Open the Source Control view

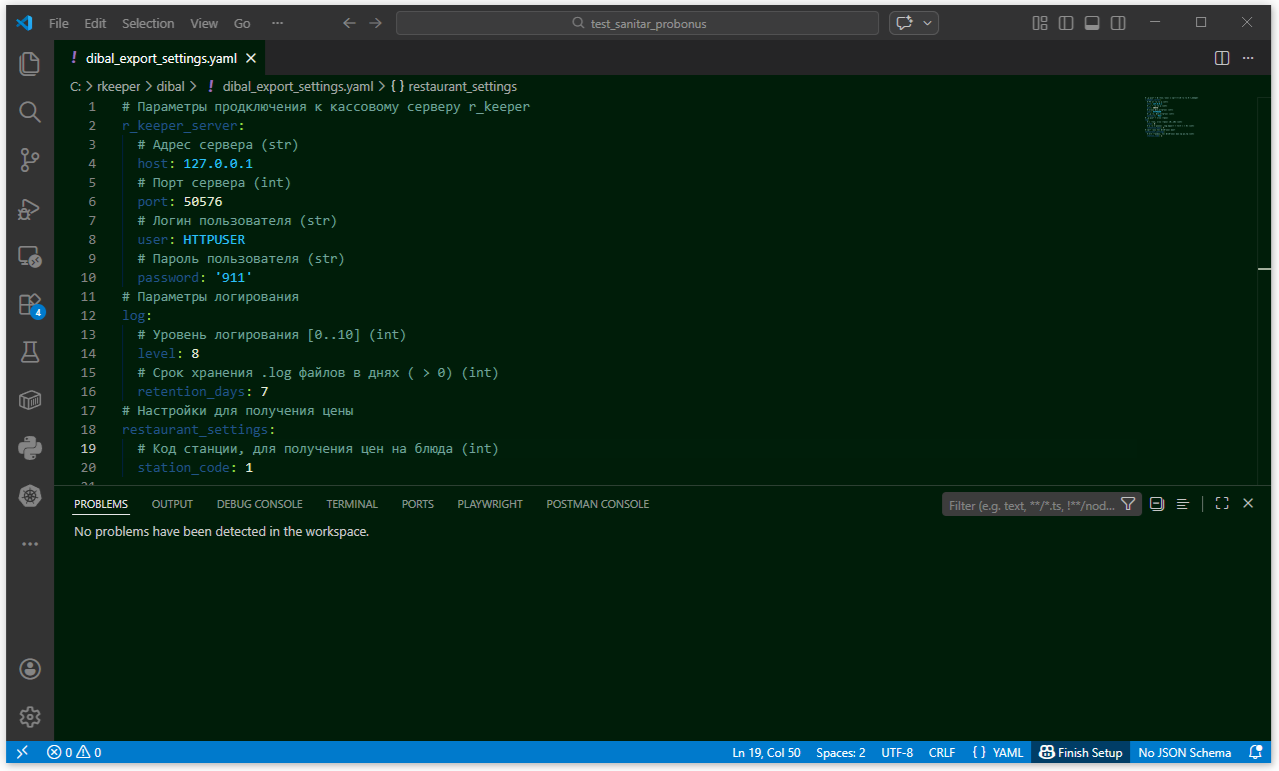click(29, 159)
